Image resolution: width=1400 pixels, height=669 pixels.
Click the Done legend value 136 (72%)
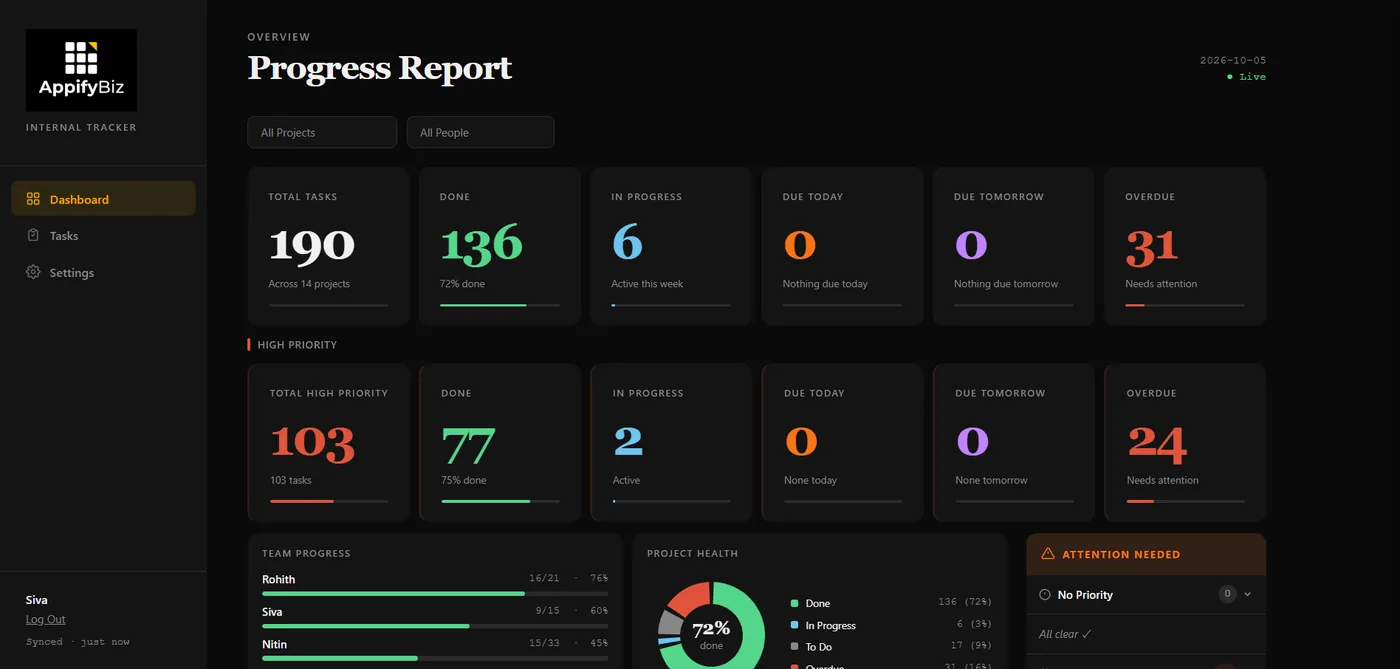(965, 603)
